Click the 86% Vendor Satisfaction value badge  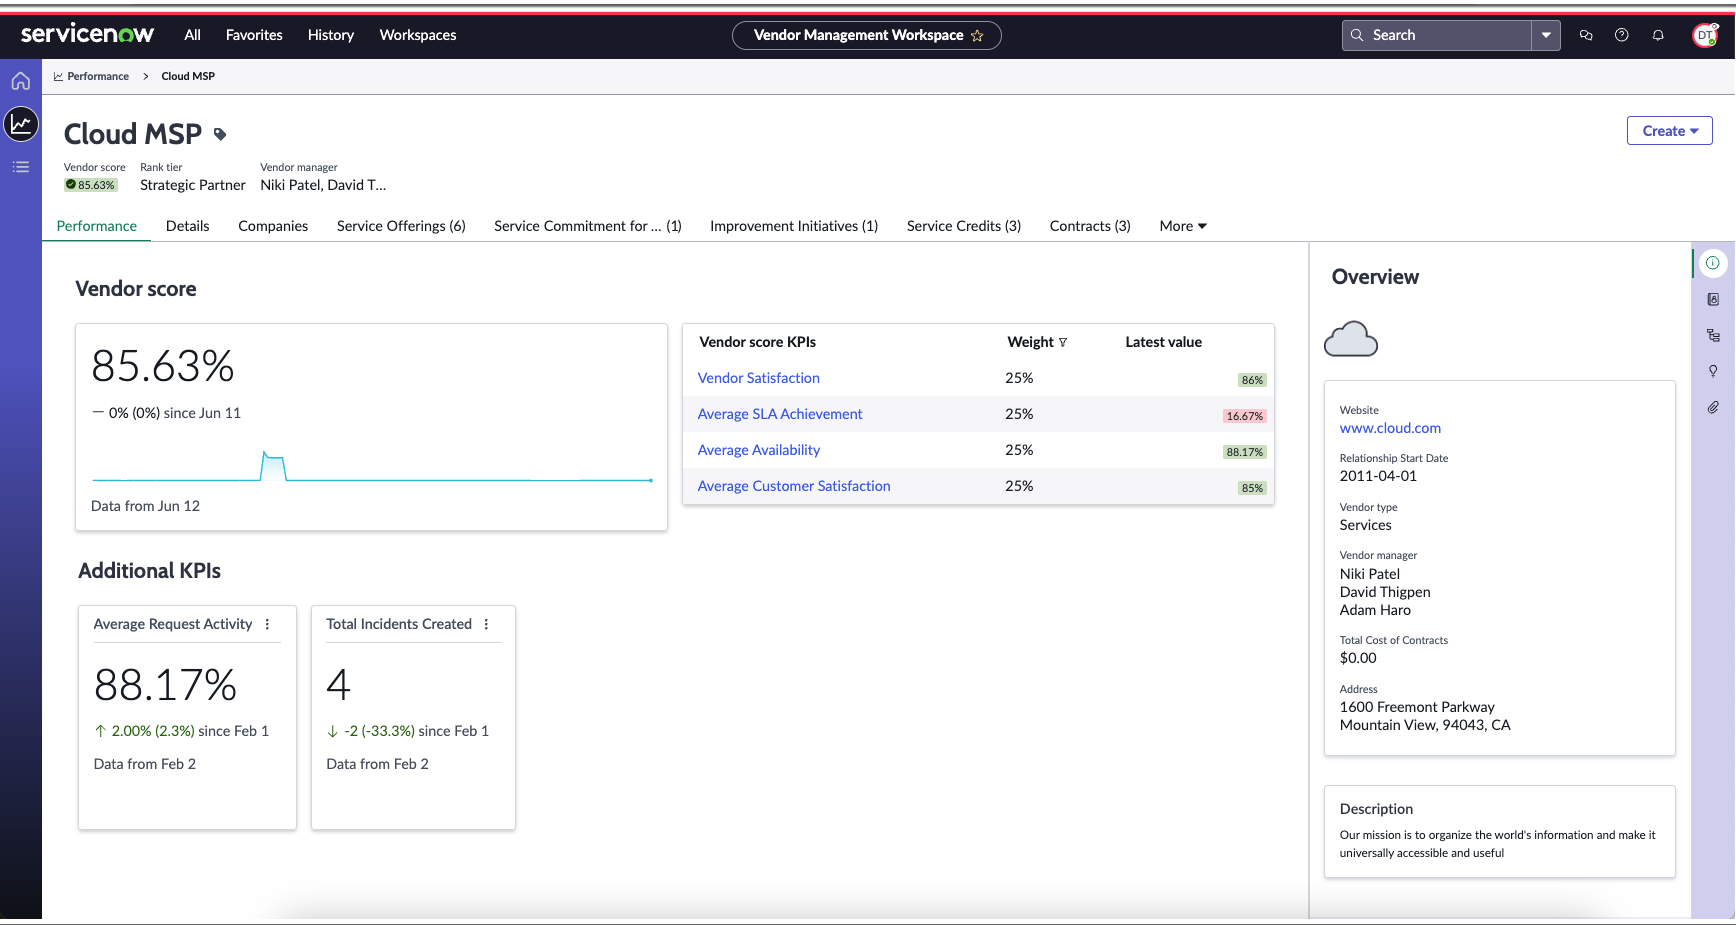coord(1252,380)
